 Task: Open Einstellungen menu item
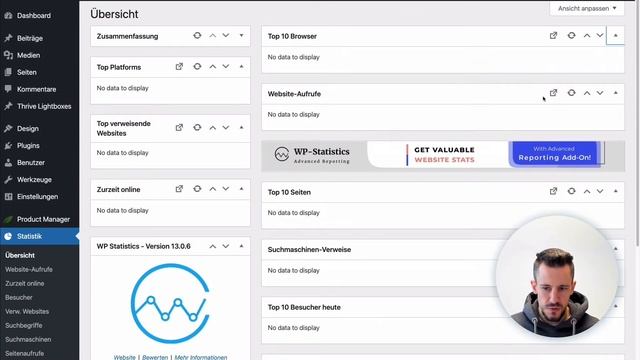(40, 197)
